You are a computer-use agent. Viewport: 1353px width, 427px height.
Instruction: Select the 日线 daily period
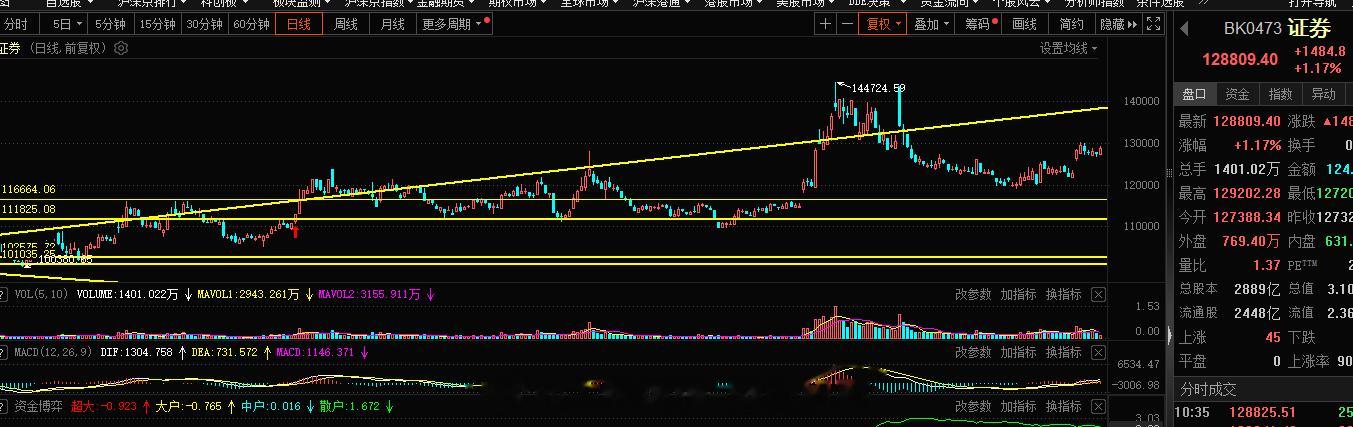click(x=299, y=24)
